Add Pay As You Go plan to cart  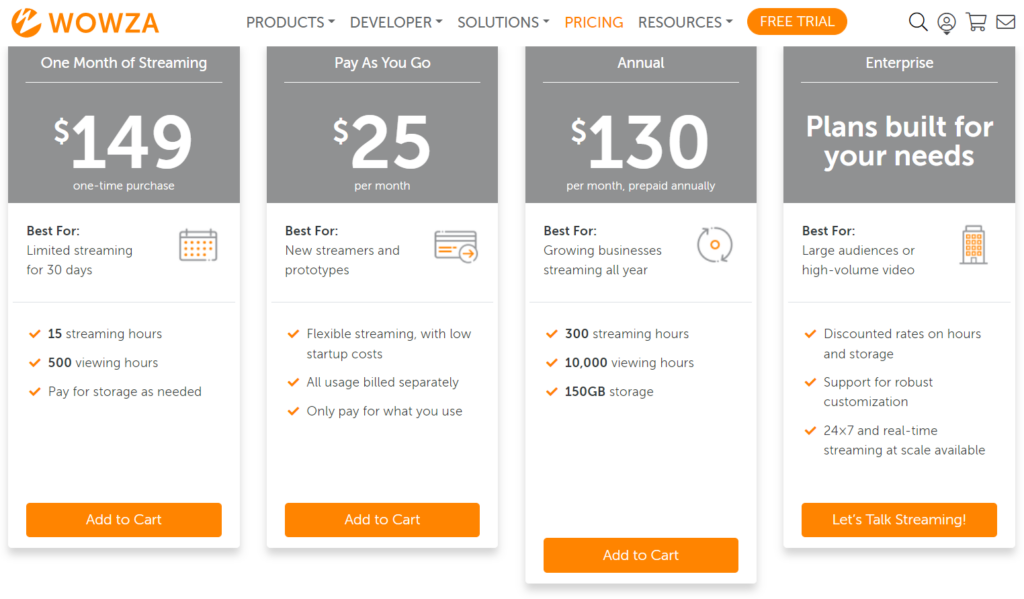[x=382, y=520]
